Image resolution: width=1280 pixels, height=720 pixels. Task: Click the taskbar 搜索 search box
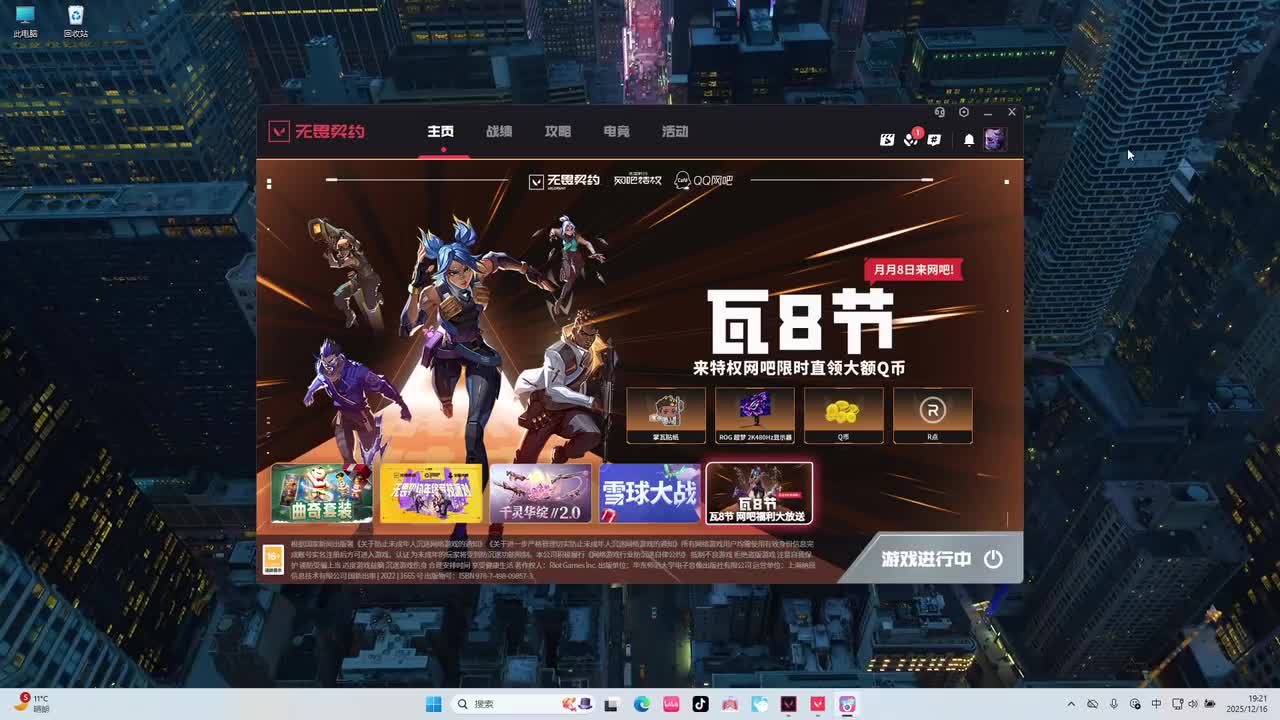(x=524, y=704)
